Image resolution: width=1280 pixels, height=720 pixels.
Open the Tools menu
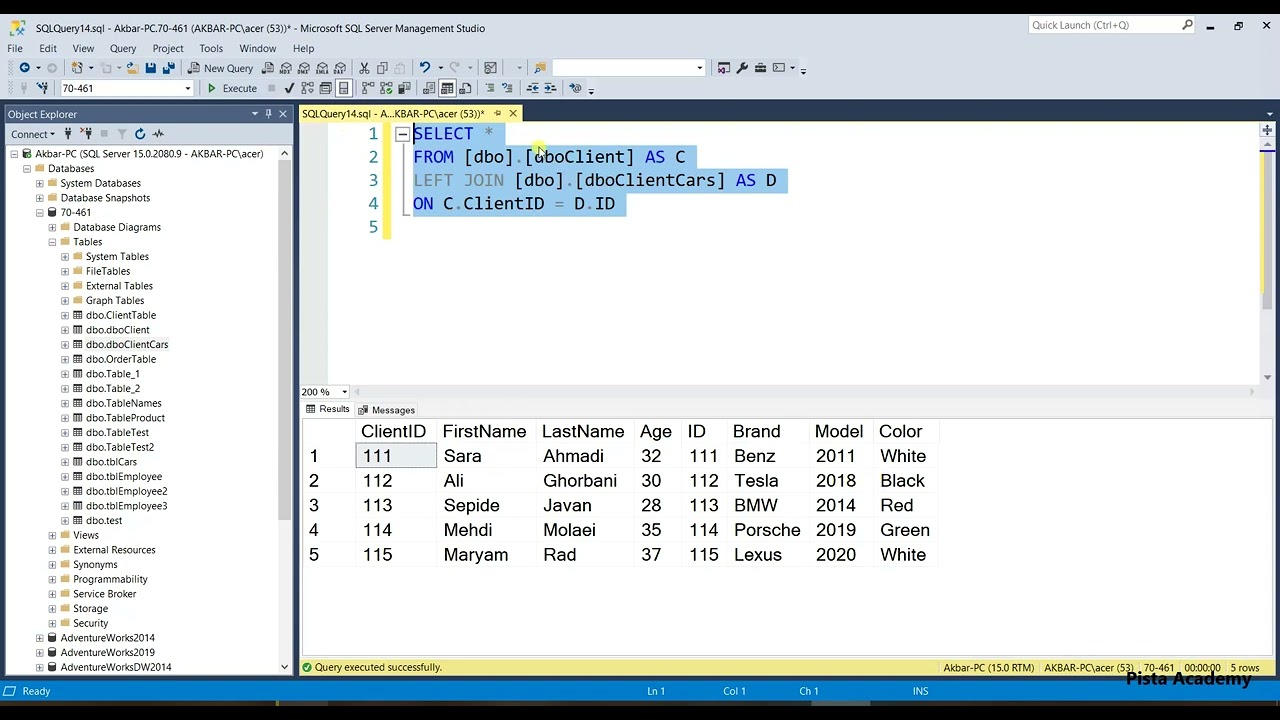point(211,48)
